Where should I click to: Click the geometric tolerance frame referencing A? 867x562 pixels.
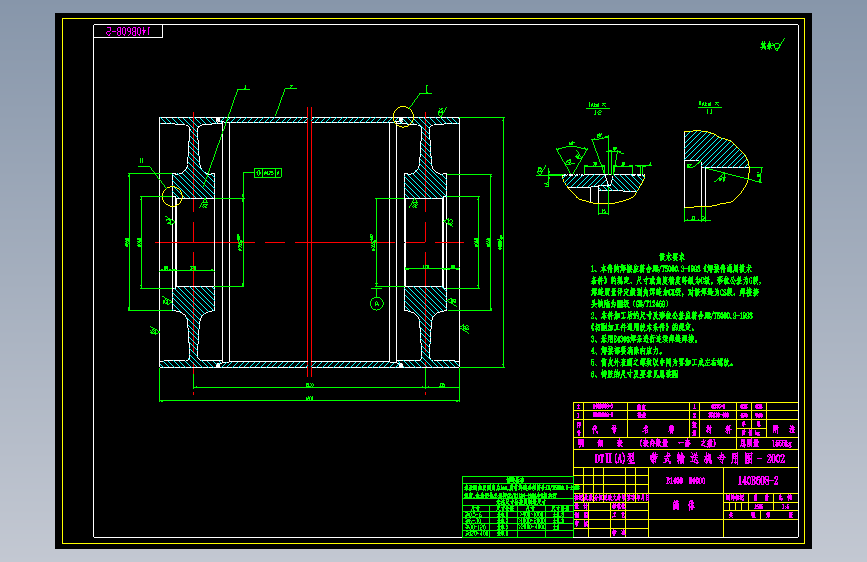click(x=268, y=173)
